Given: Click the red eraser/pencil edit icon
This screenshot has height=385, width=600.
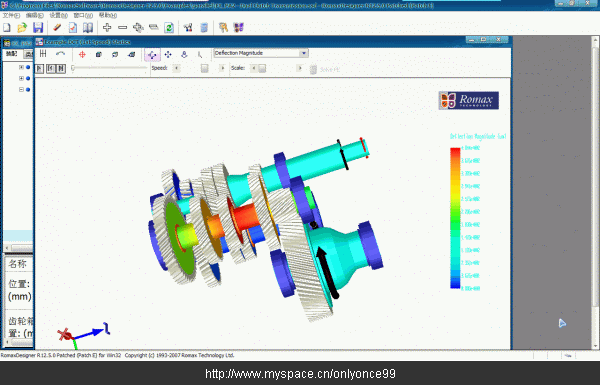Looking at the screenshot, I should [57, 28].
